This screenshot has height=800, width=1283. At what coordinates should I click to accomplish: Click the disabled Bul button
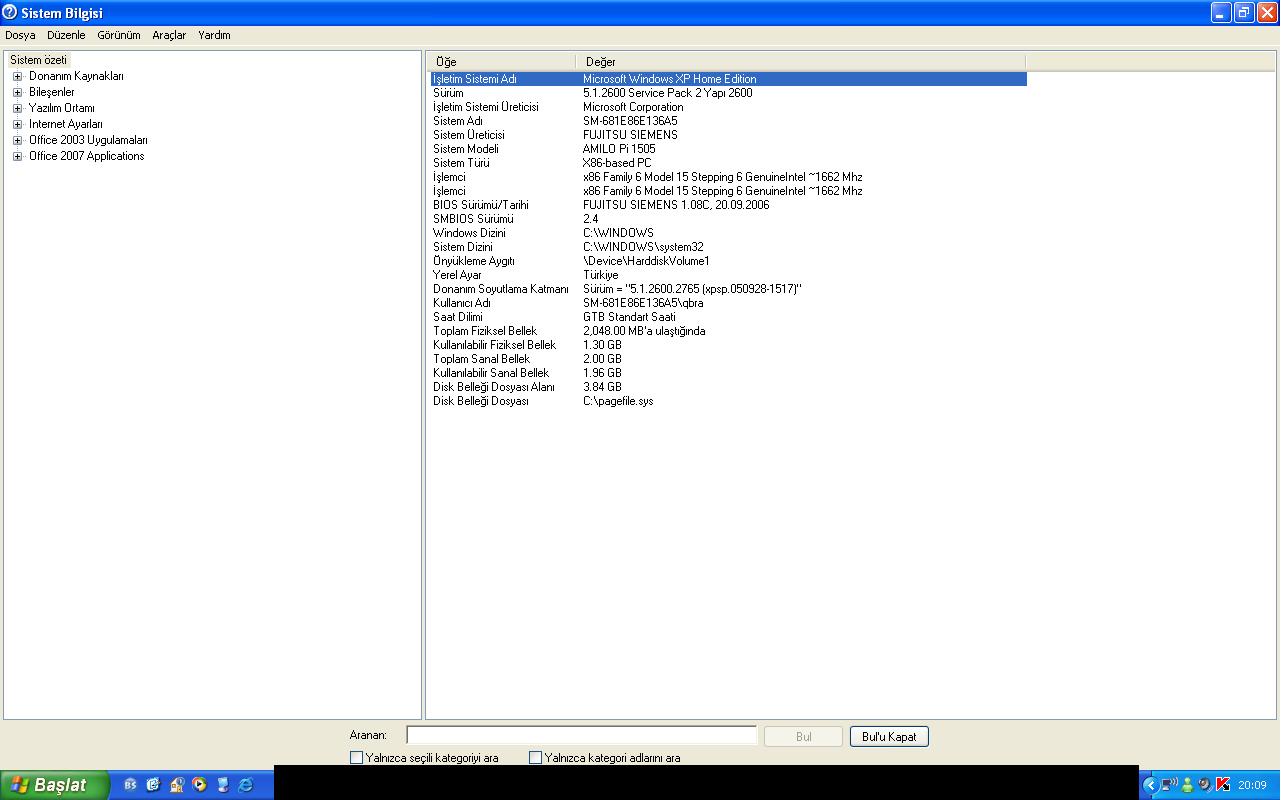[803, 736]
